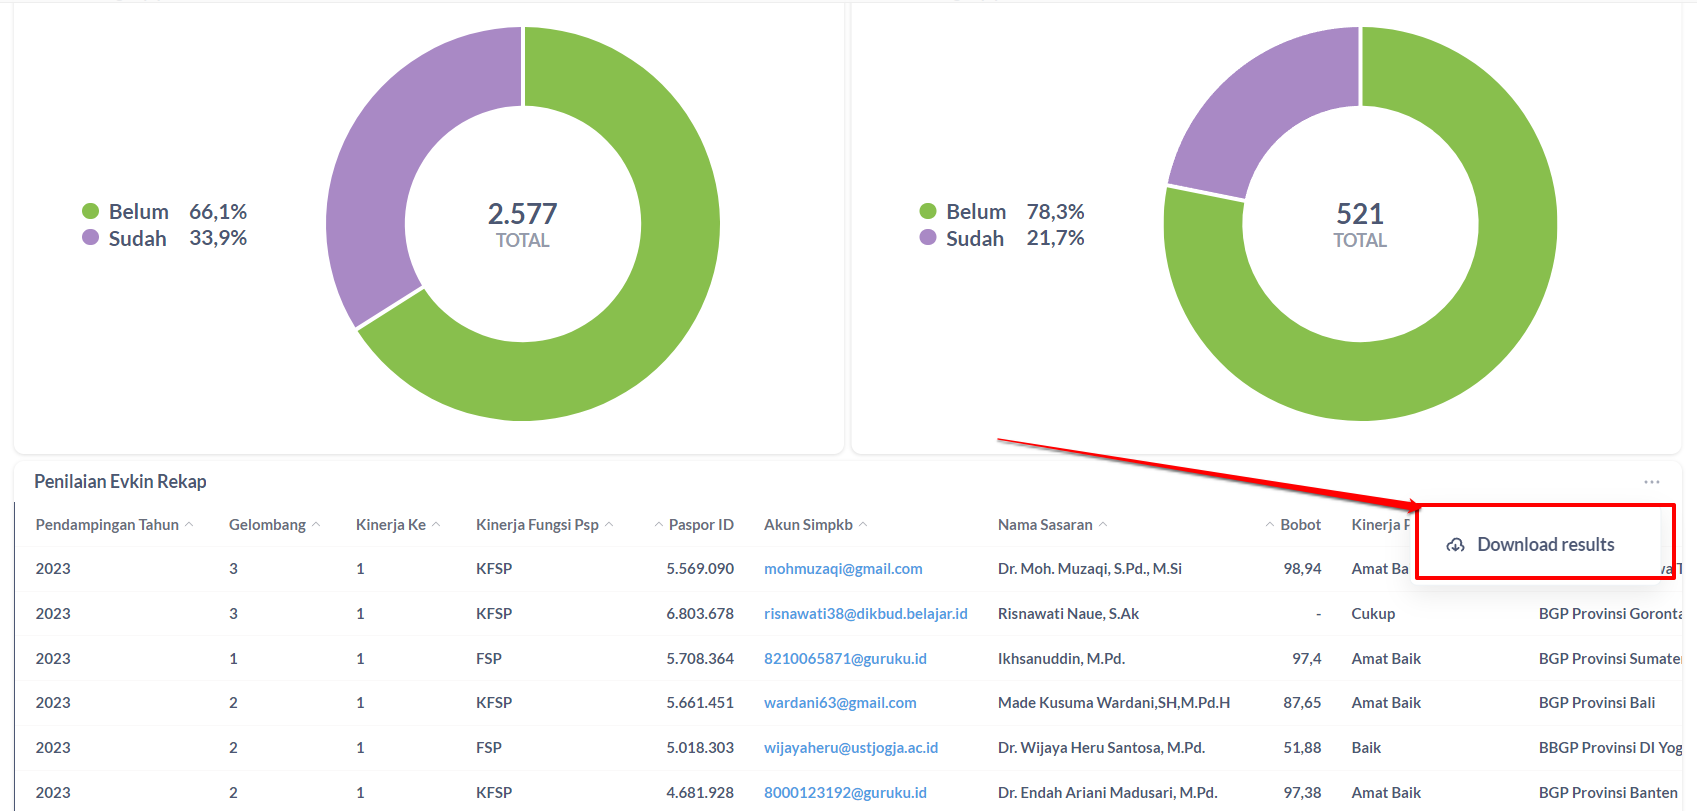Select name Ikhsanuddin, M.Pd.
Viewport: 1697px width, 811px height.
click(x=1061, y=659)
